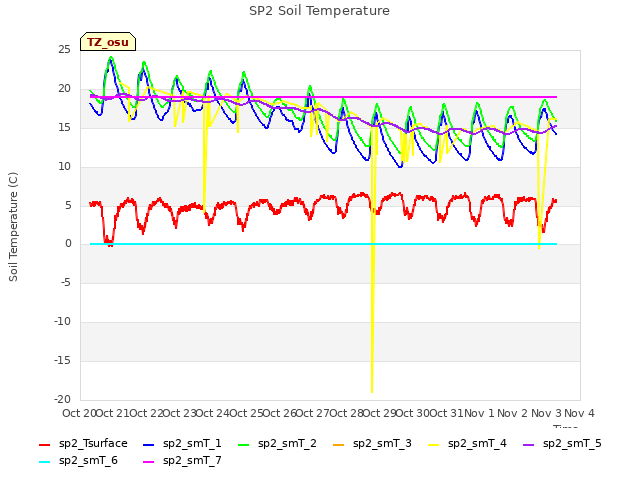Image resolution: width=640 pixels, height=480 pixels.
Task: Toggle sp2_smT_2 legend entry
Action: [x=277, y=443]
